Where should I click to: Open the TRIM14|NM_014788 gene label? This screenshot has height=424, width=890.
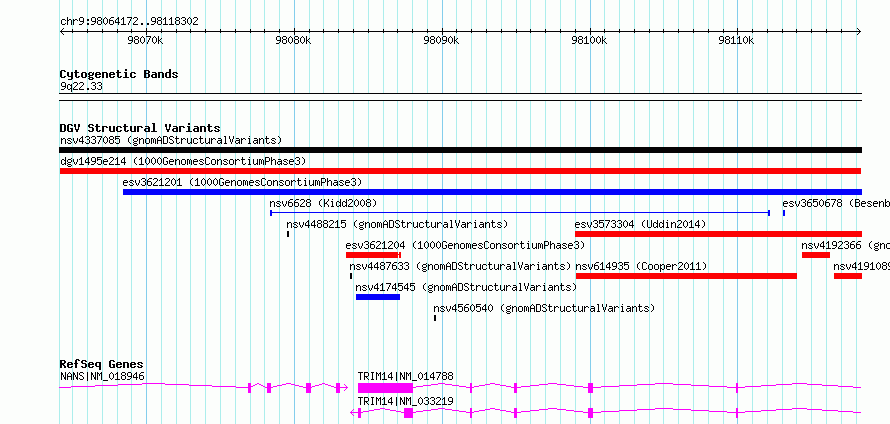click(x=405, y=376)
